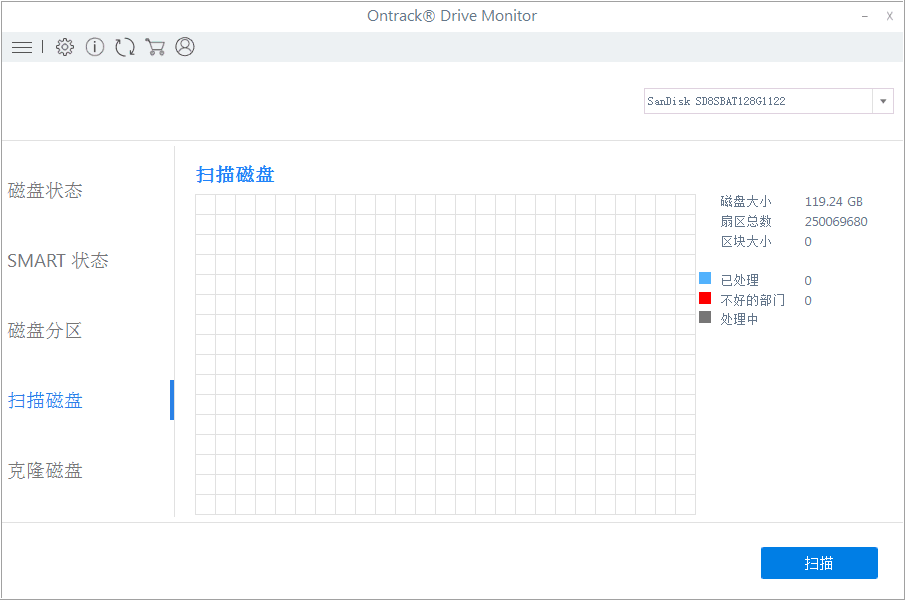Screen dimensions: 905x600
Task: Click the refresh update icon
Action: click(x=125, y=47)
